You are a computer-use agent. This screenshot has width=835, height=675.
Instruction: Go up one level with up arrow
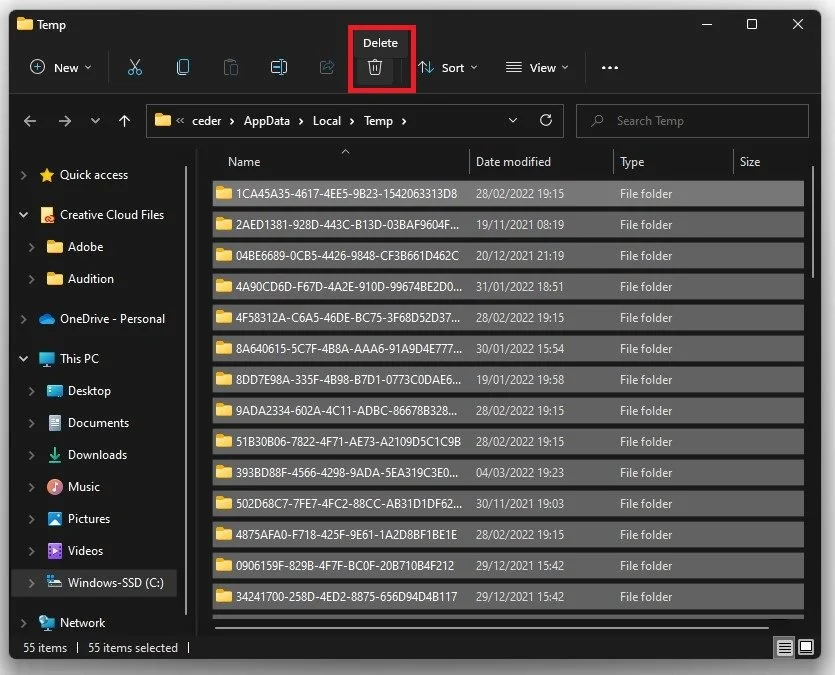point(124,121)
